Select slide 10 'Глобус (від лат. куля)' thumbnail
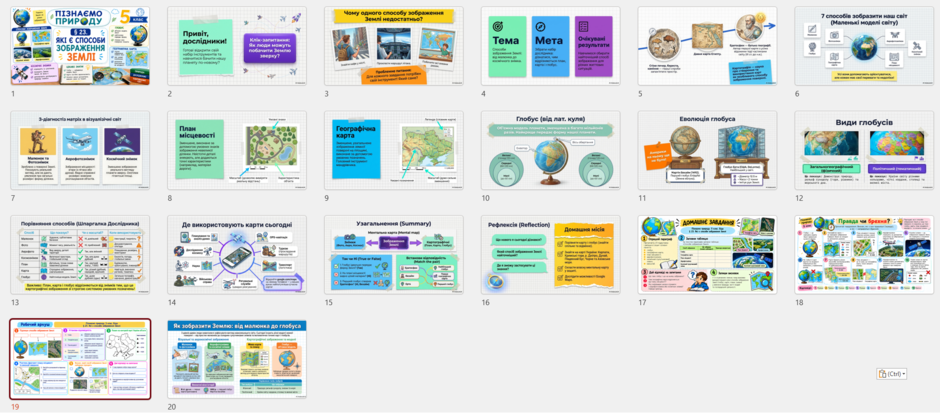Image resolution: width=940 pixels, height=413 pixels. (550, 150)
